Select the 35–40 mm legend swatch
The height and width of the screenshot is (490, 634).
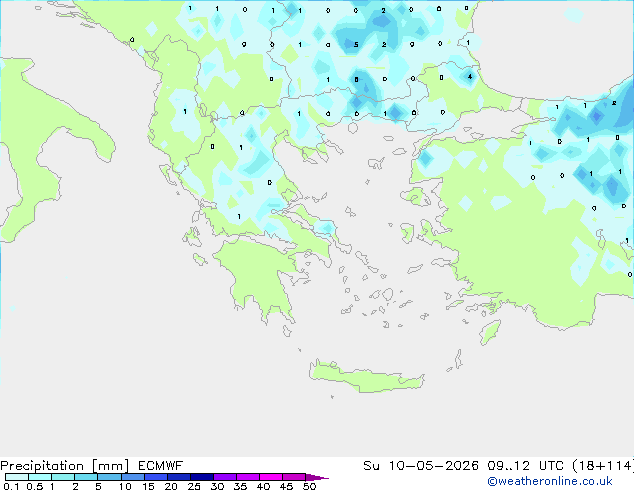(248, 477)
